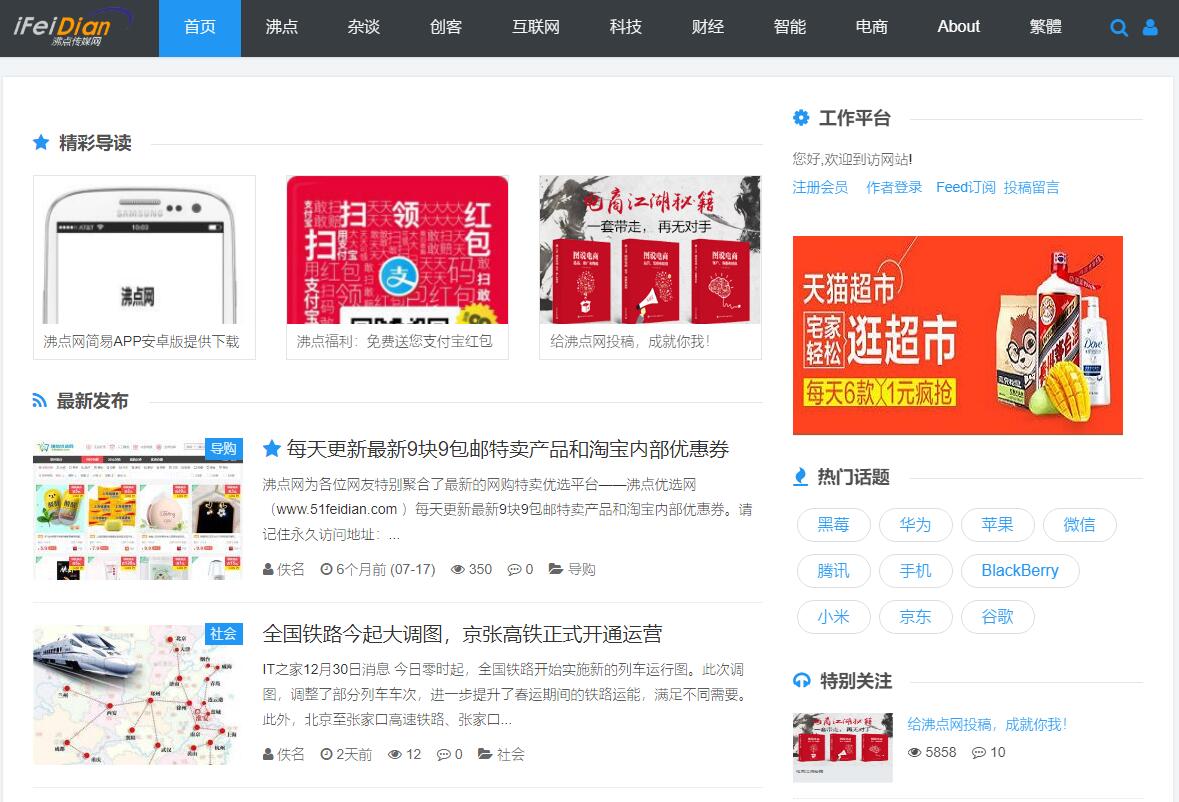Screen dimensions: 1179x802
Task: Select the 微信 hot topic tag
Action: 1080,525
